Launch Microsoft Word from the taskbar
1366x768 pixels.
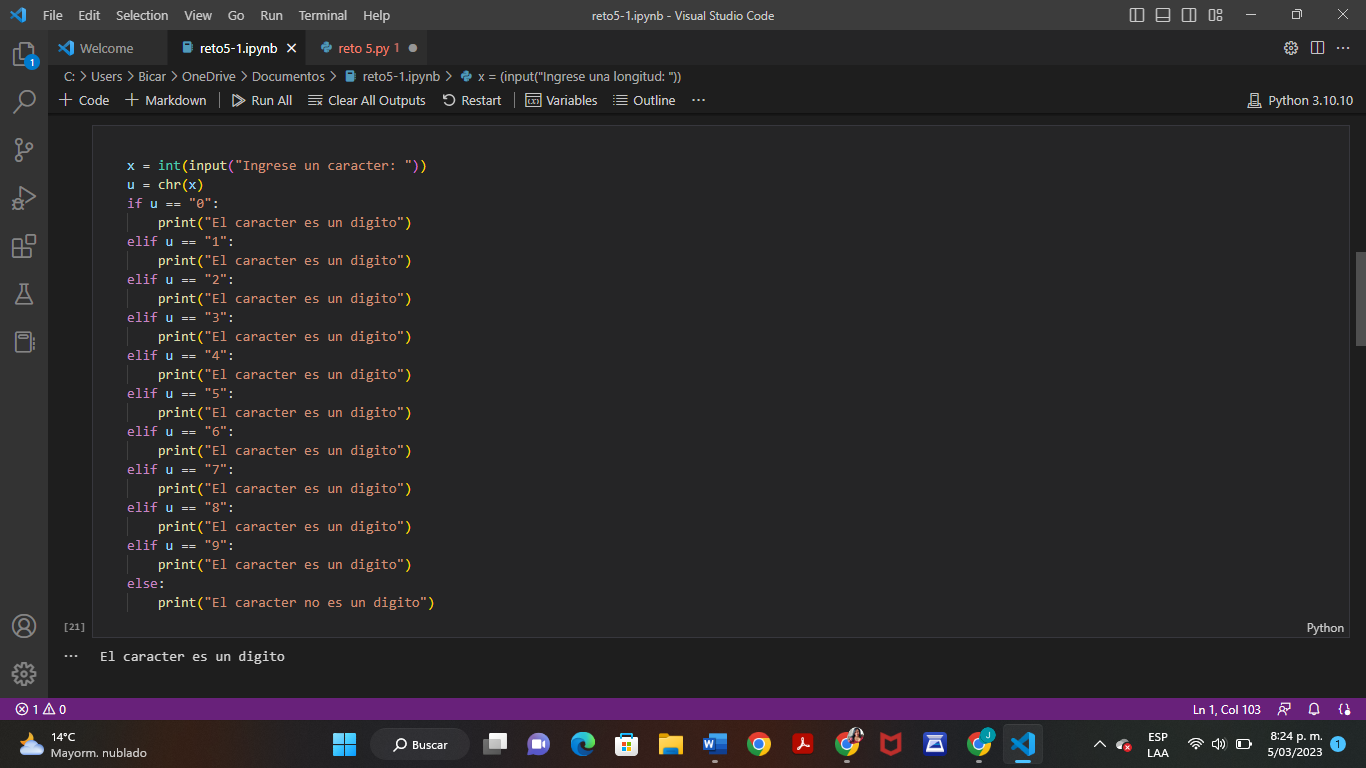coord(714,744)
